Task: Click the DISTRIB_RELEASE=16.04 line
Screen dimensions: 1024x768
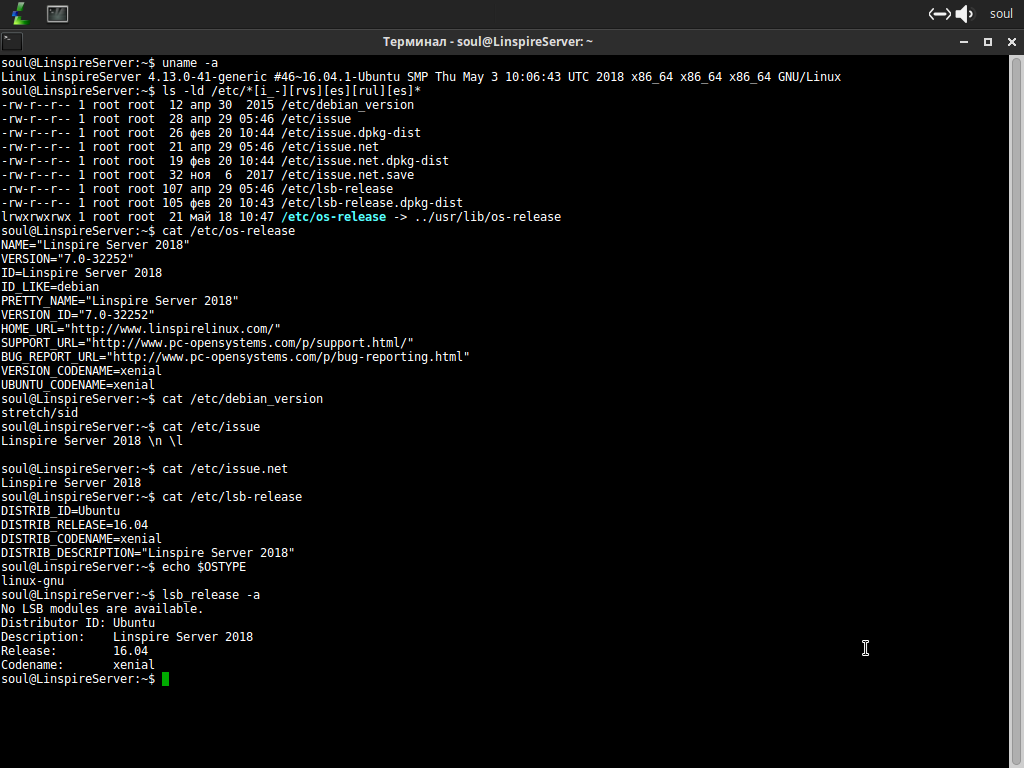Action: (x=74, y=525)
